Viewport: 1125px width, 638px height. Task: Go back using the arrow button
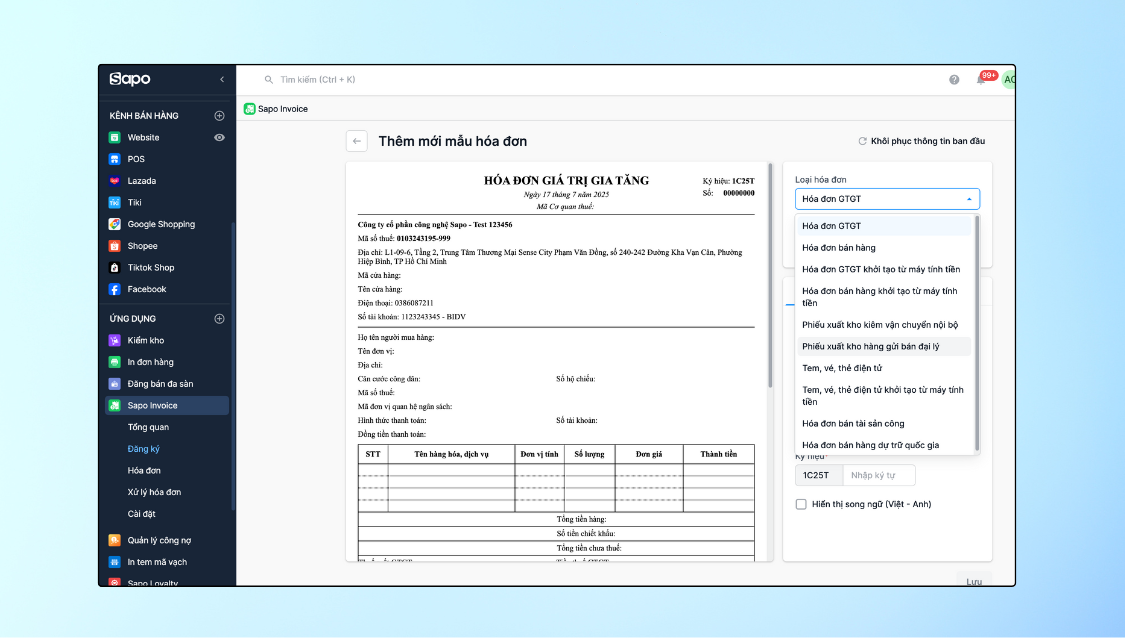point(357,141)
